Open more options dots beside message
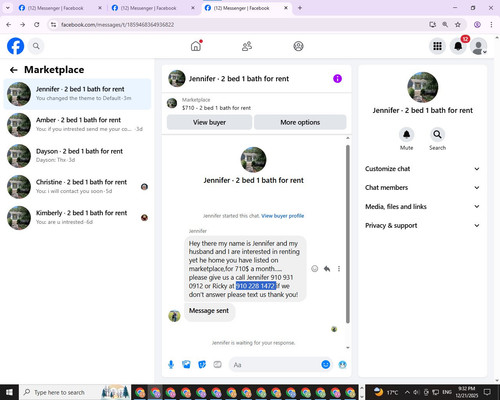The image size is (500, 400). [x=339, y=269]
